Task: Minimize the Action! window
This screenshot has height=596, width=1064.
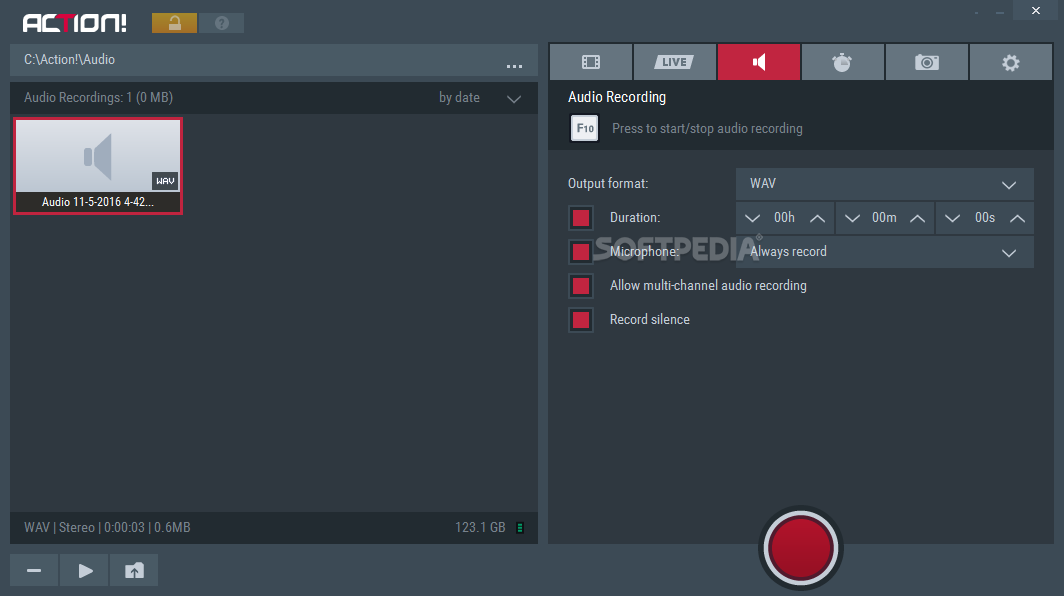Action: [1000, 12]
